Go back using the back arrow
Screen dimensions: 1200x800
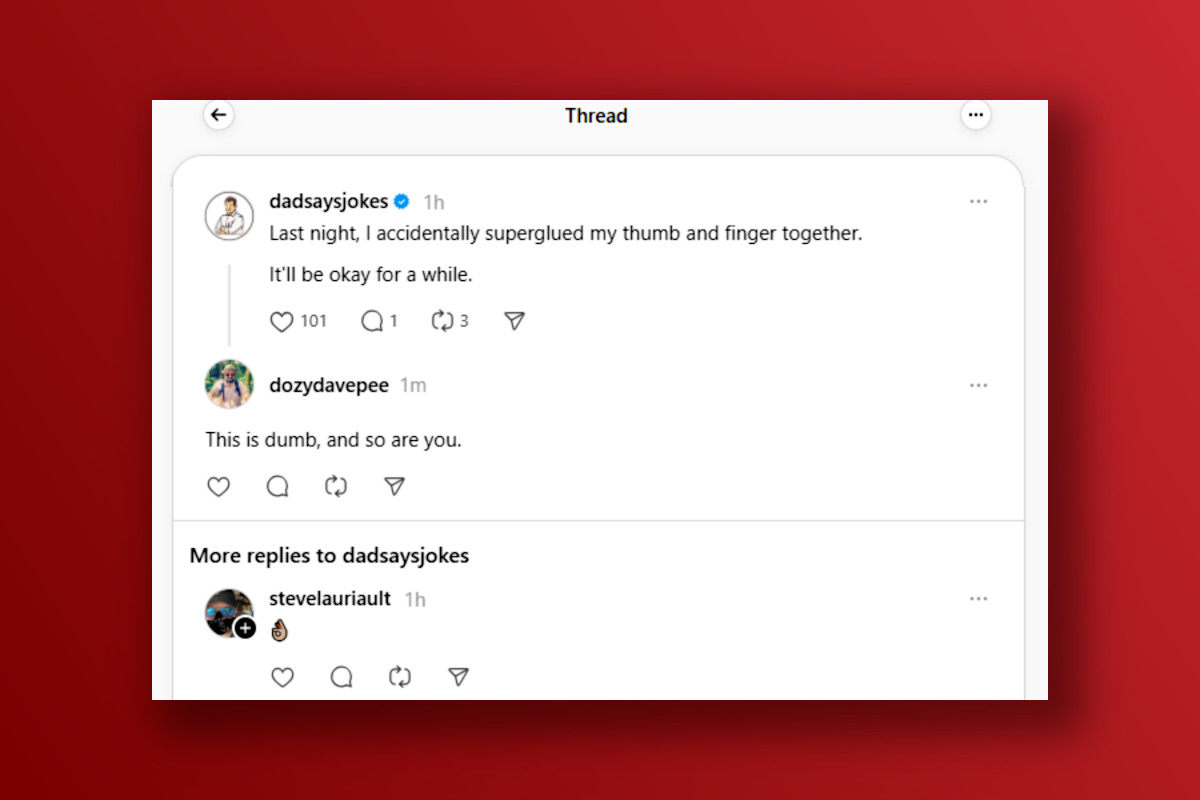pos(218,114)
